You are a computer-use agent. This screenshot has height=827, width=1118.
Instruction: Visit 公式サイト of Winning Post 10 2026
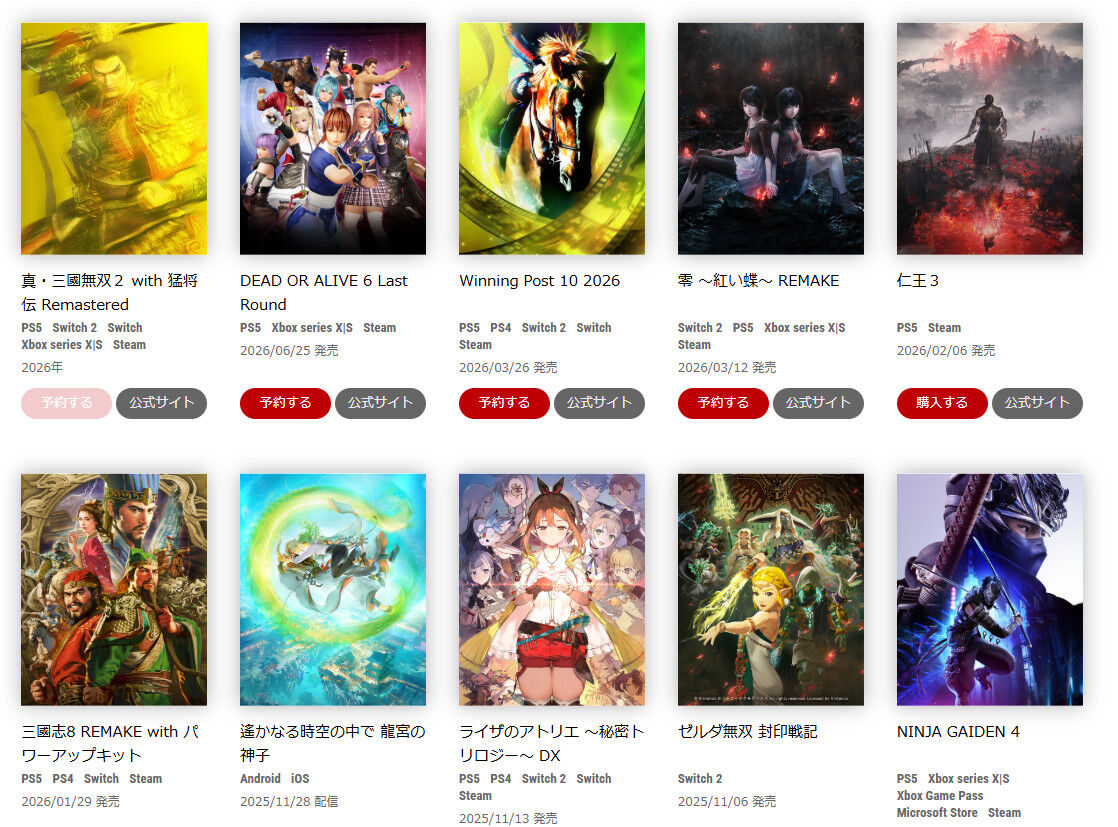599,403
